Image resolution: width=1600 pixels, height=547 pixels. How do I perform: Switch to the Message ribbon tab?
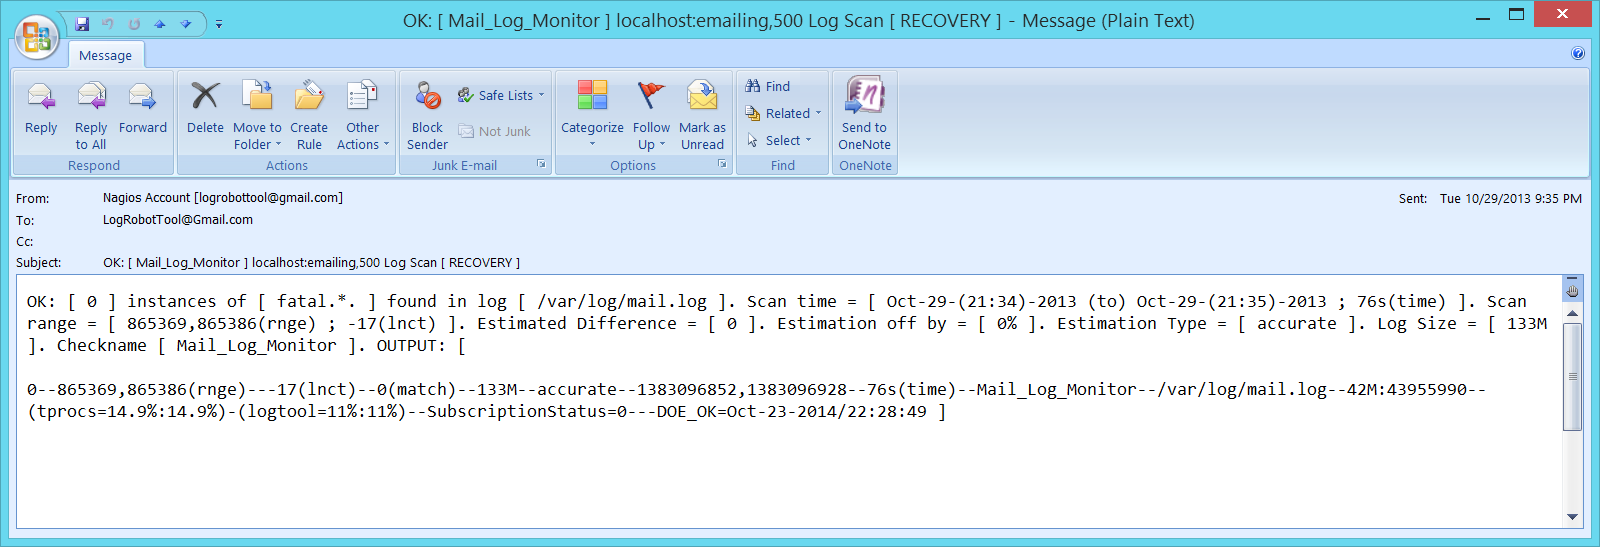point(105,56)
